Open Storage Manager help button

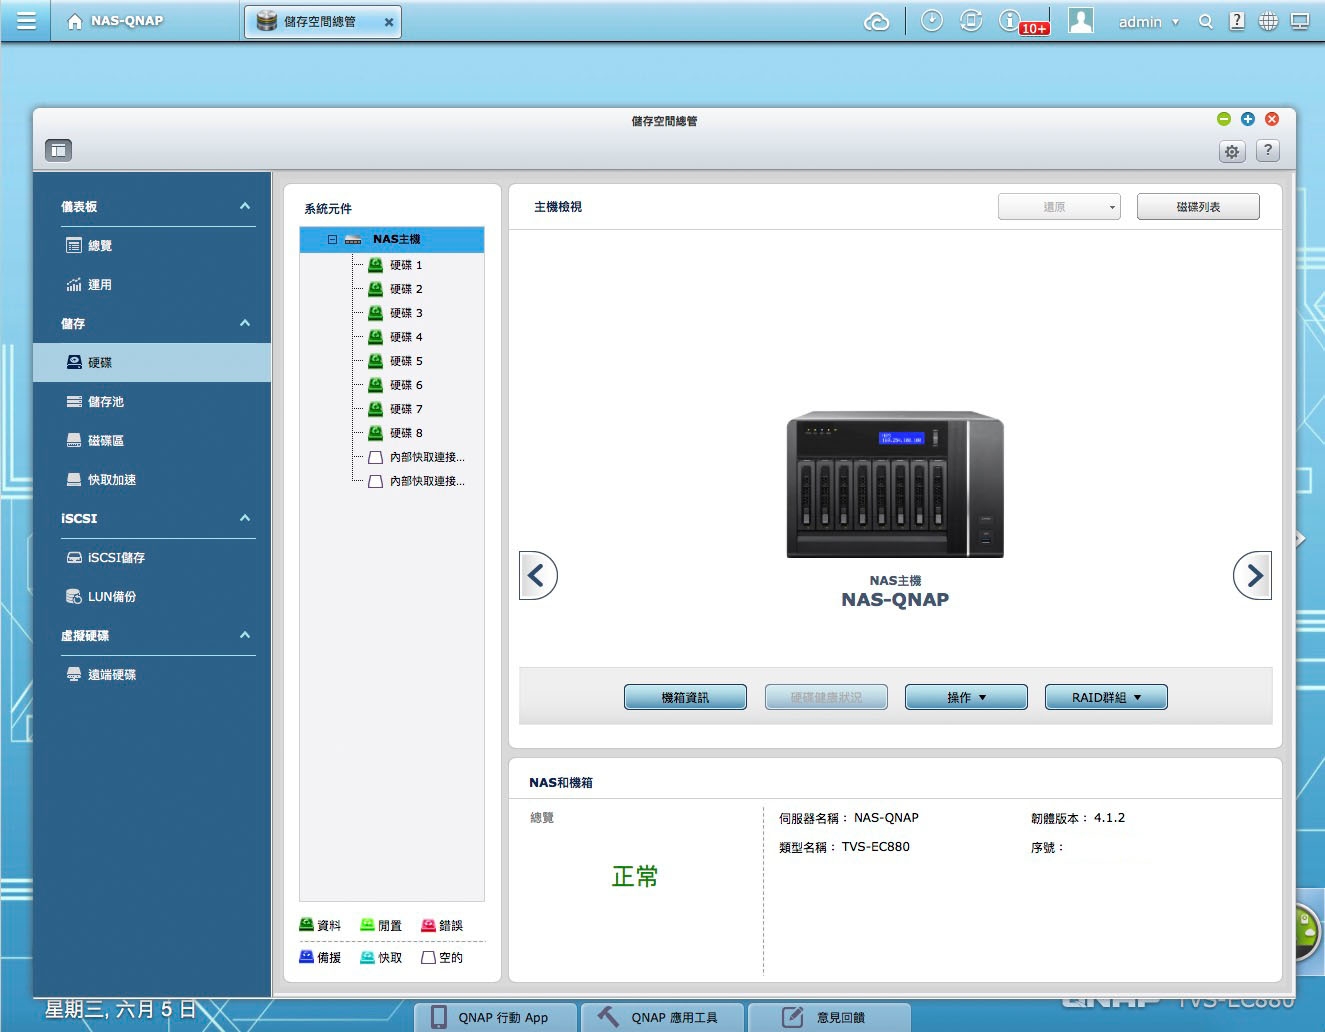click(1268, 151)
